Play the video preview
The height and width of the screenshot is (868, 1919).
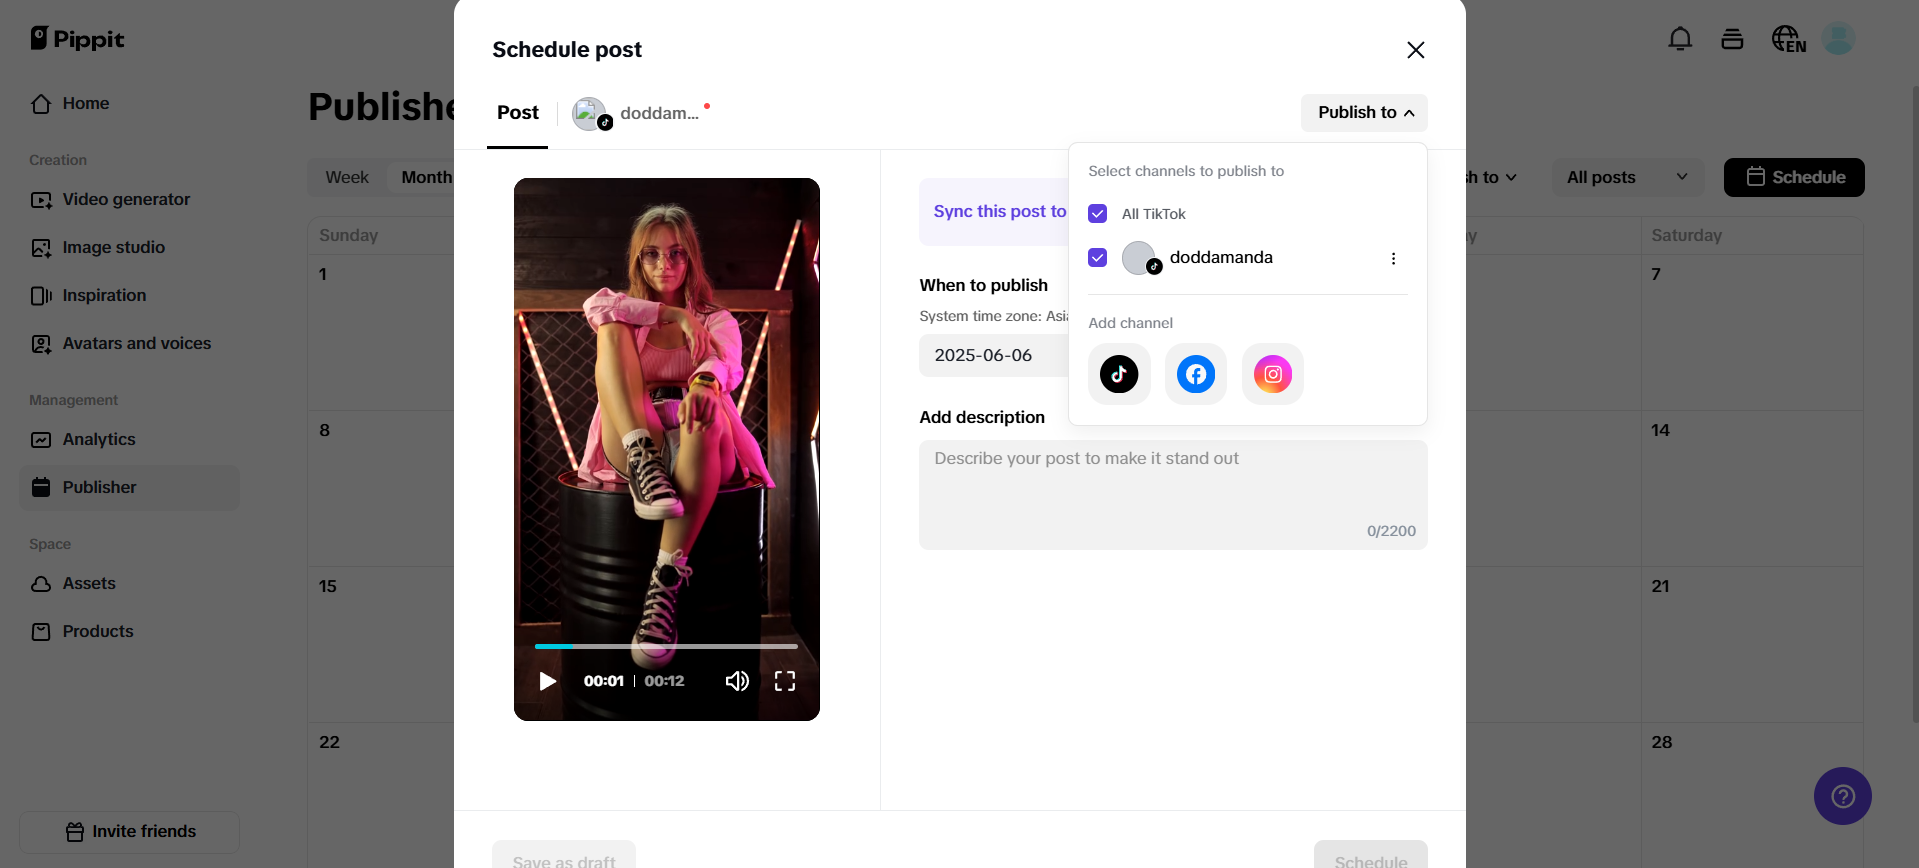[x=547, y=681]
